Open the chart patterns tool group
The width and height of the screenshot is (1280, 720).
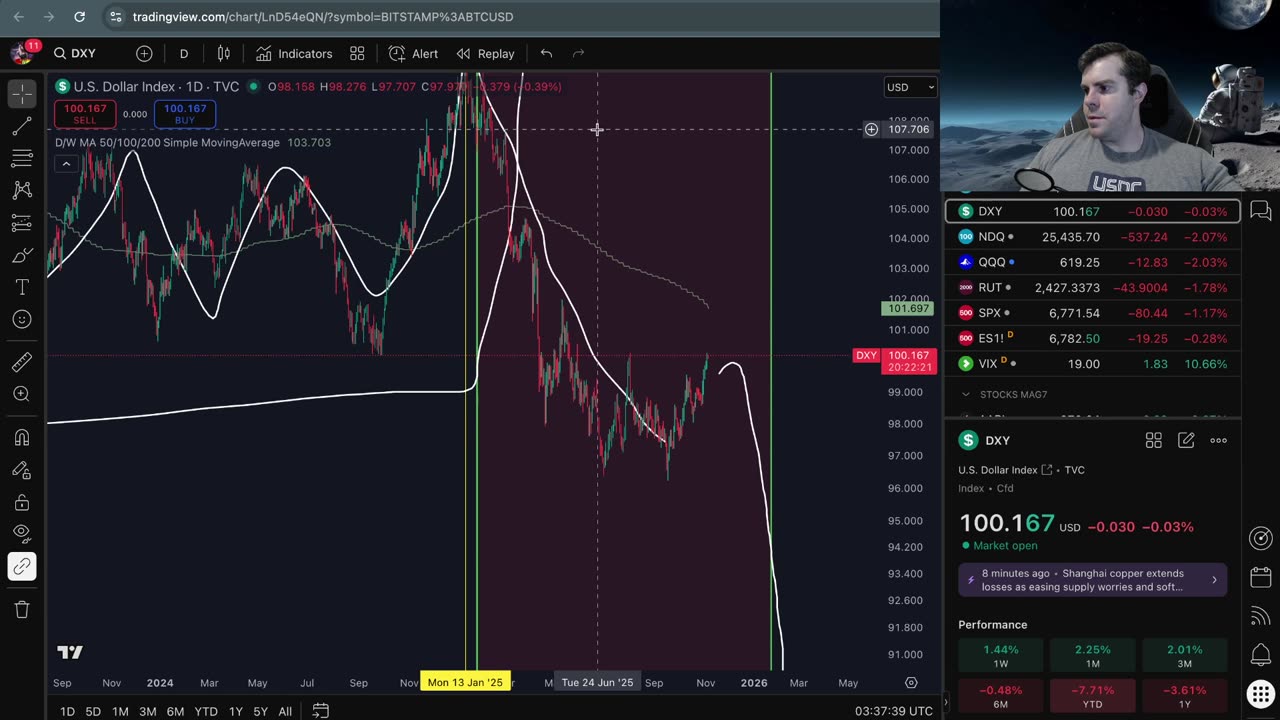click(x=22, y=190)
